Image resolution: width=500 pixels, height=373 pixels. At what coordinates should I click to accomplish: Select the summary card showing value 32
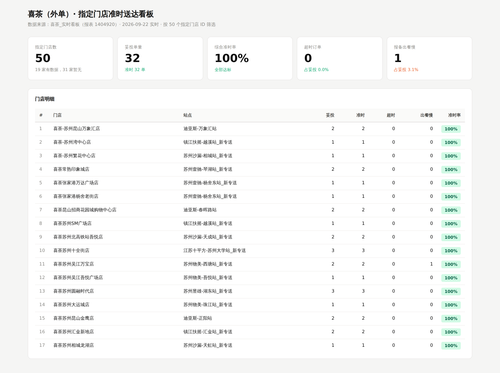[x=160, y=58]
